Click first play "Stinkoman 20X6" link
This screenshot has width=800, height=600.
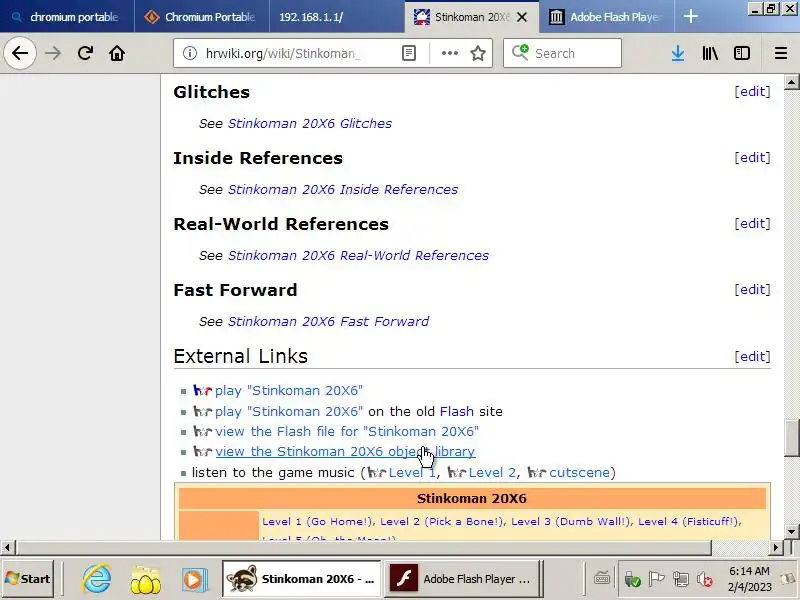[x=289, y=390]
